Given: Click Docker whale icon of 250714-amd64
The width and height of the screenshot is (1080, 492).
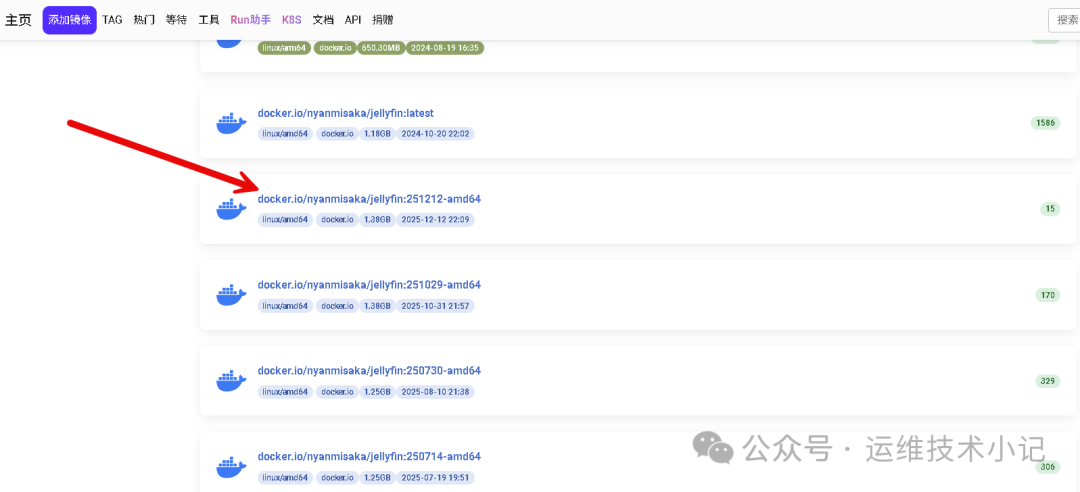Looking at the screenshot, I should coord(231,467).
